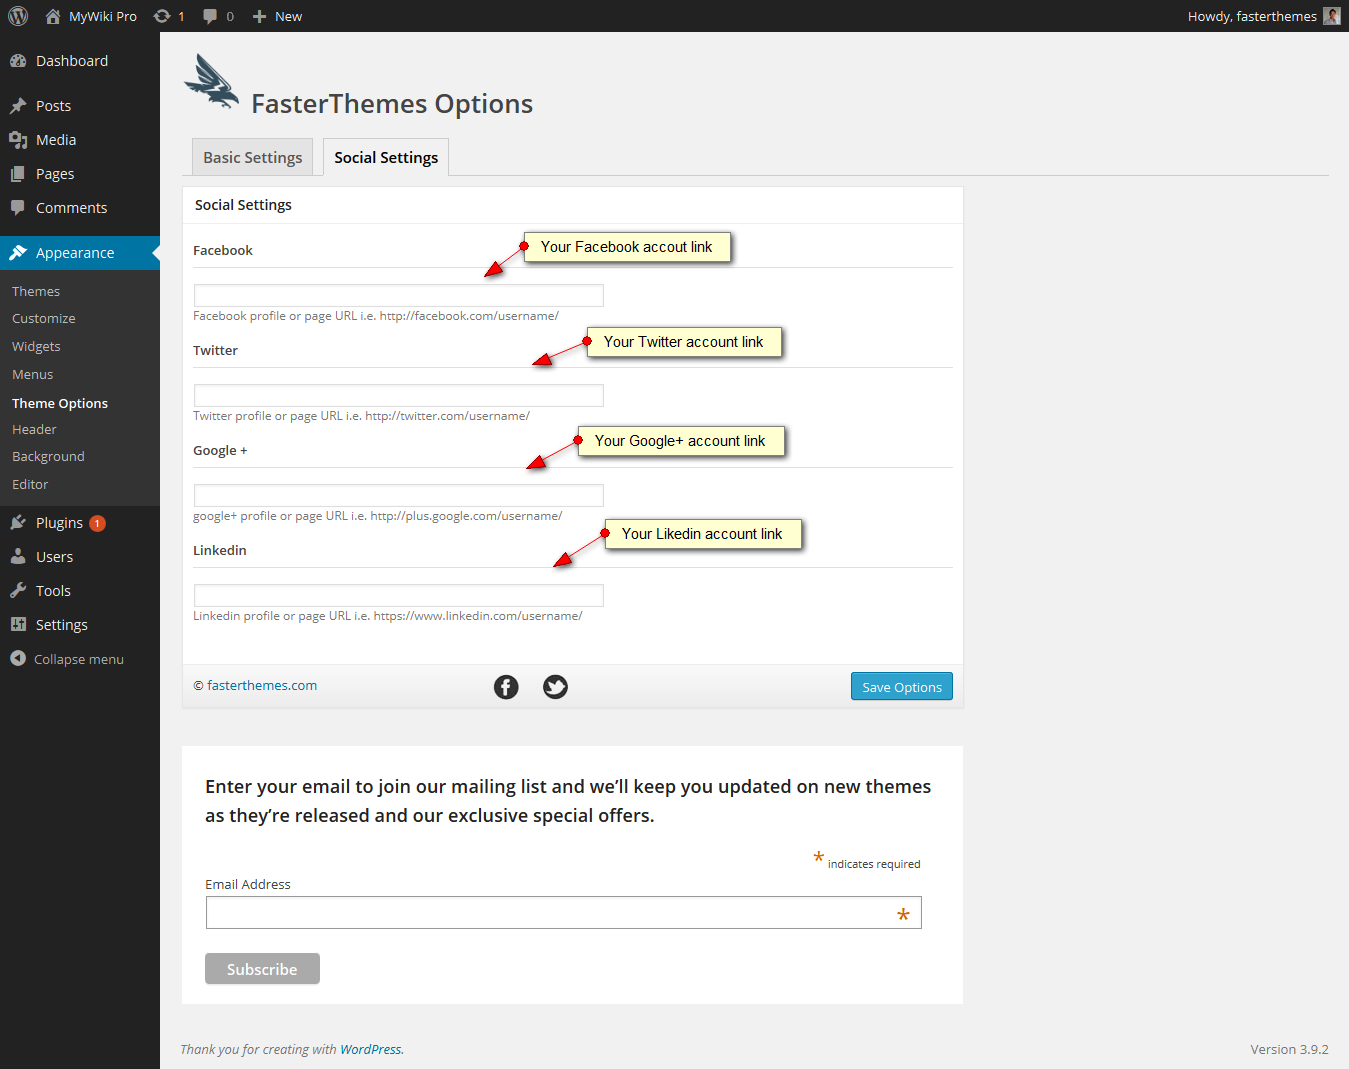Click the MyWiki Pro site name
The width and height of the screenshot is (1349, 1069).
click(103, 16)
